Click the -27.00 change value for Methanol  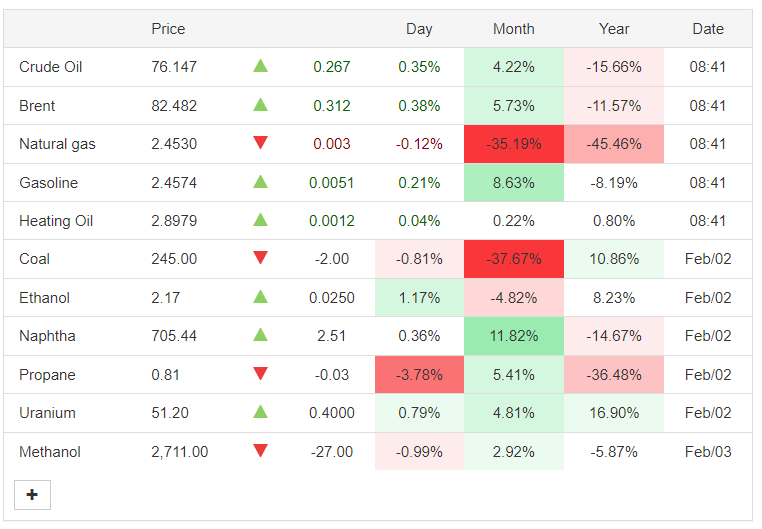coord(331,452)
